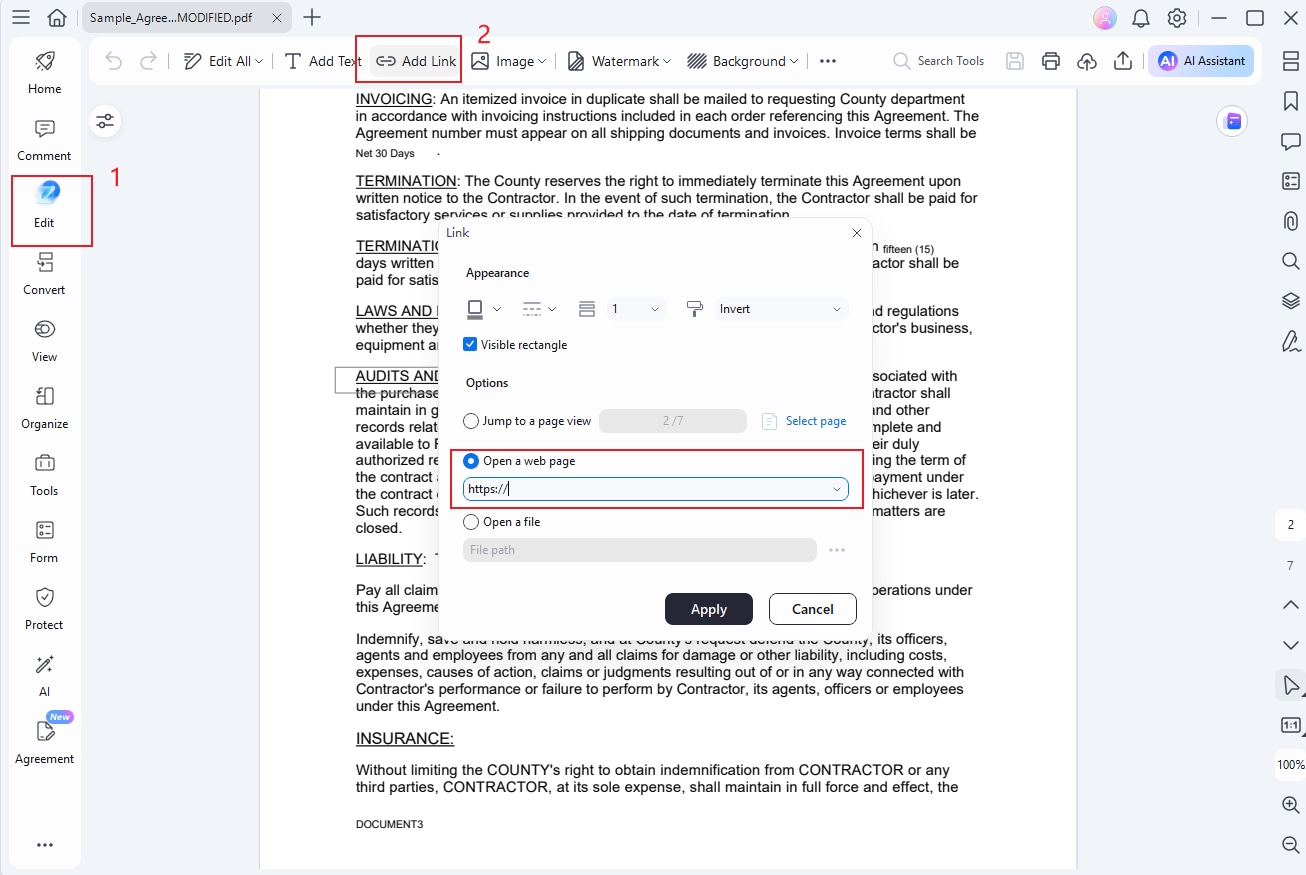The width and height of the screenshot is (1306, 875).
Task: Close the Link dialog
Action: click(x=857, y=233)
